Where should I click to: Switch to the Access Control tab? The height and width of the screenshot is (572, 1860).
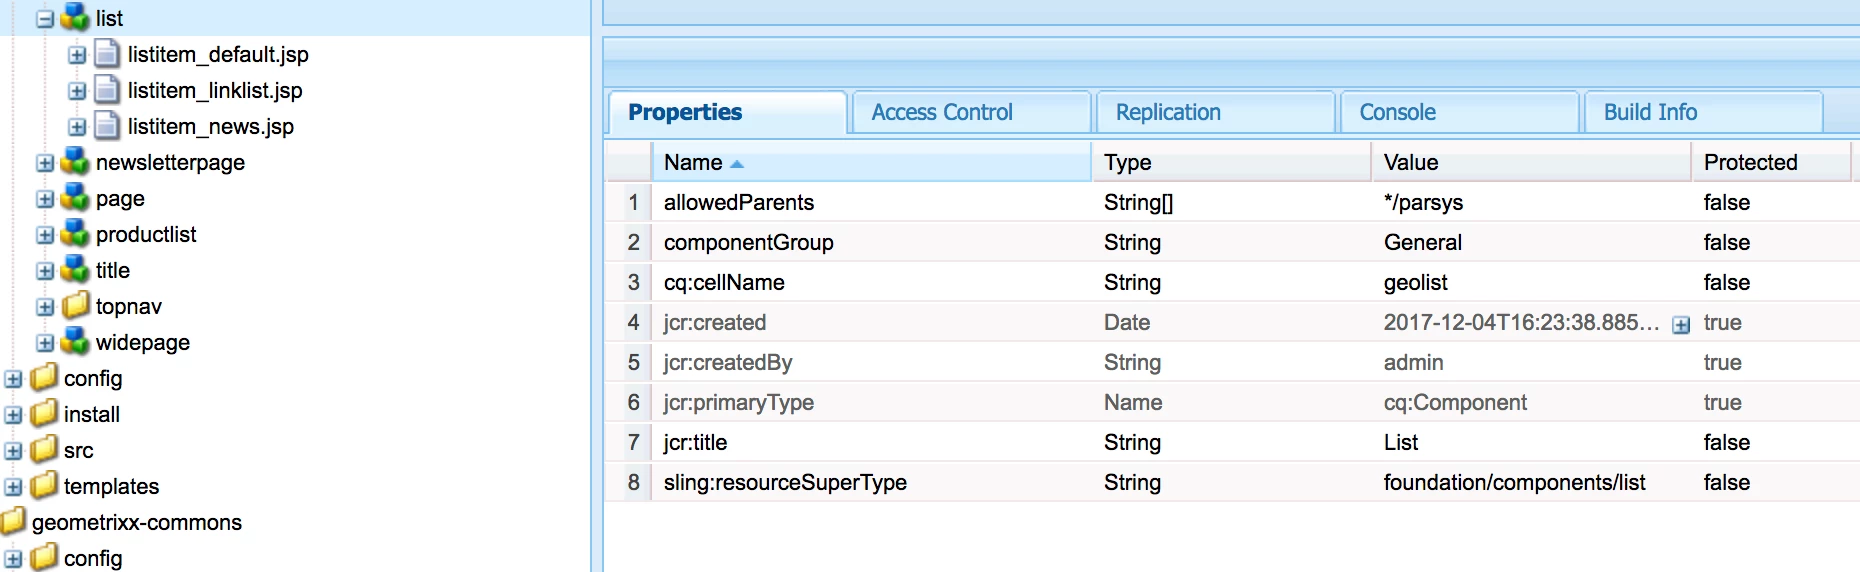941,113
